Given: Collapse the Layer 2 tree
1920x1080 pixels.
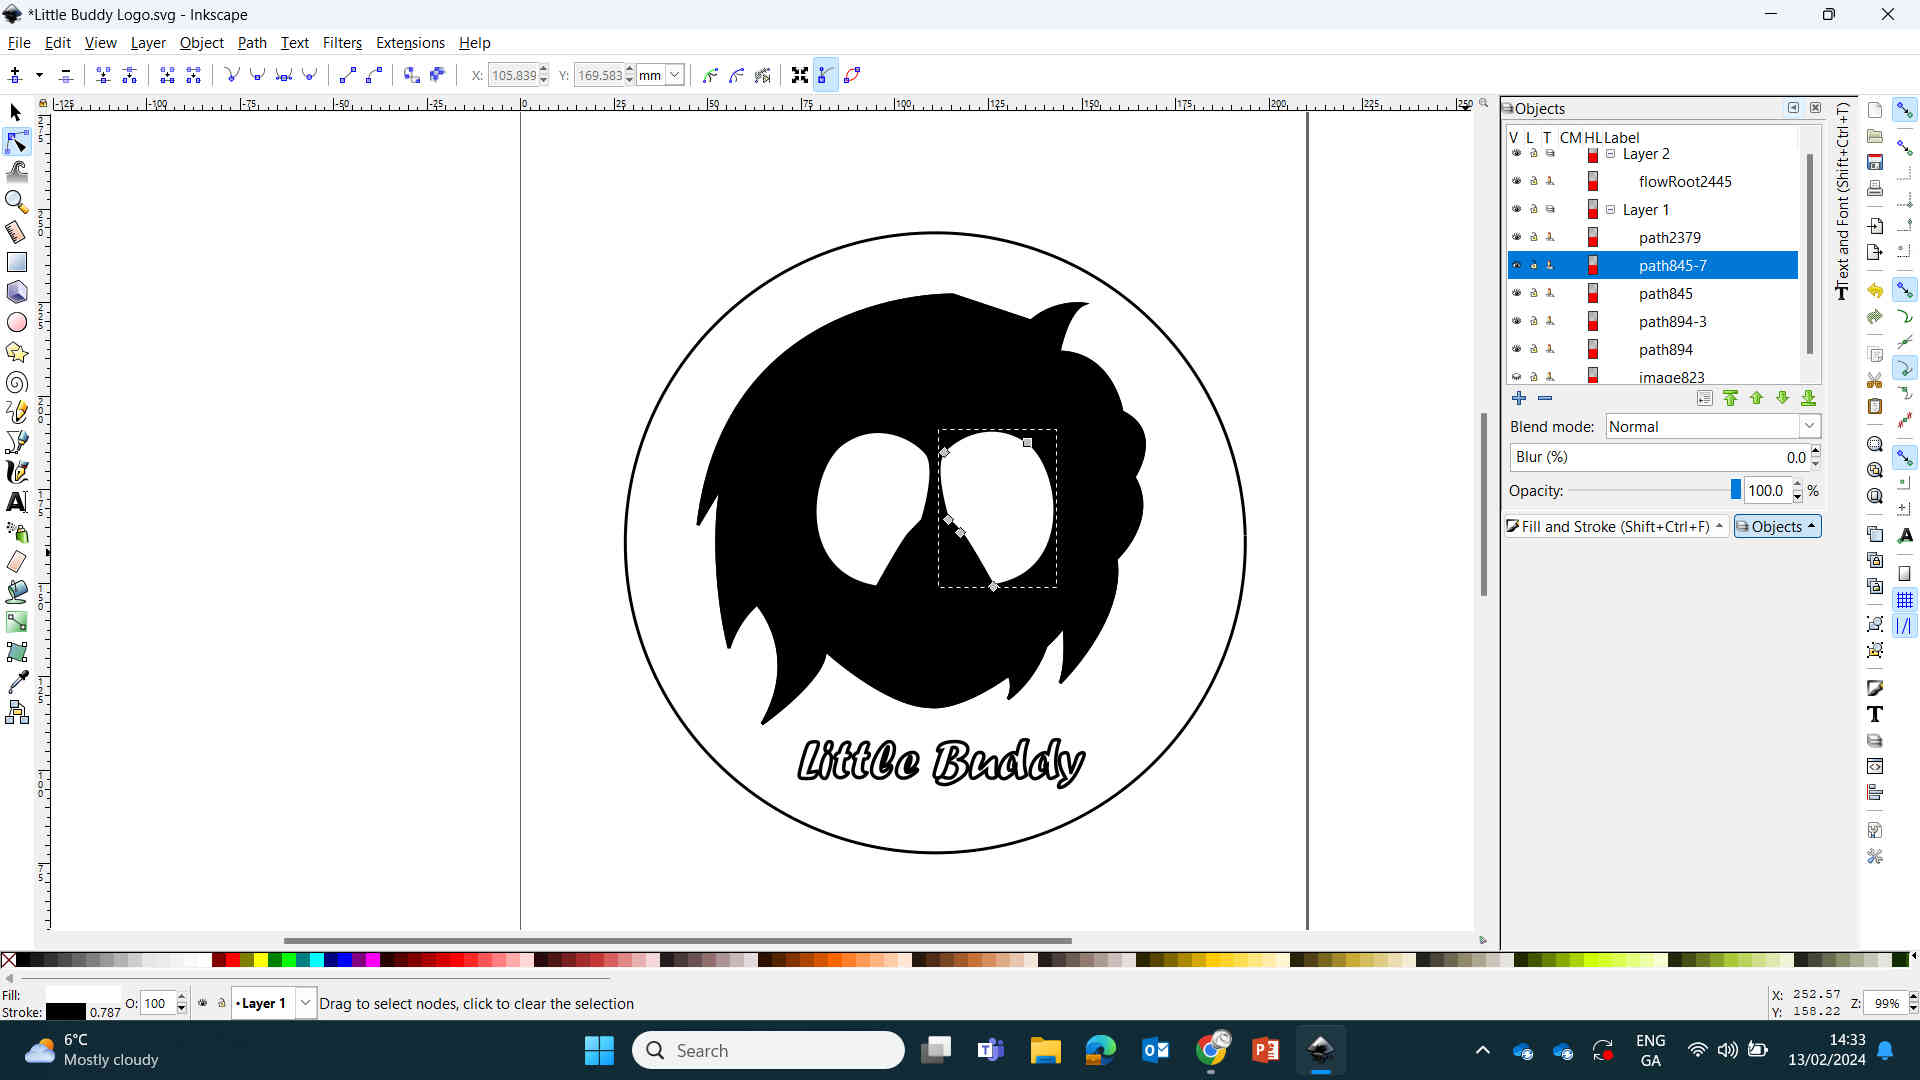Looking at the screenshot, I should click(x=1611, y=154).
